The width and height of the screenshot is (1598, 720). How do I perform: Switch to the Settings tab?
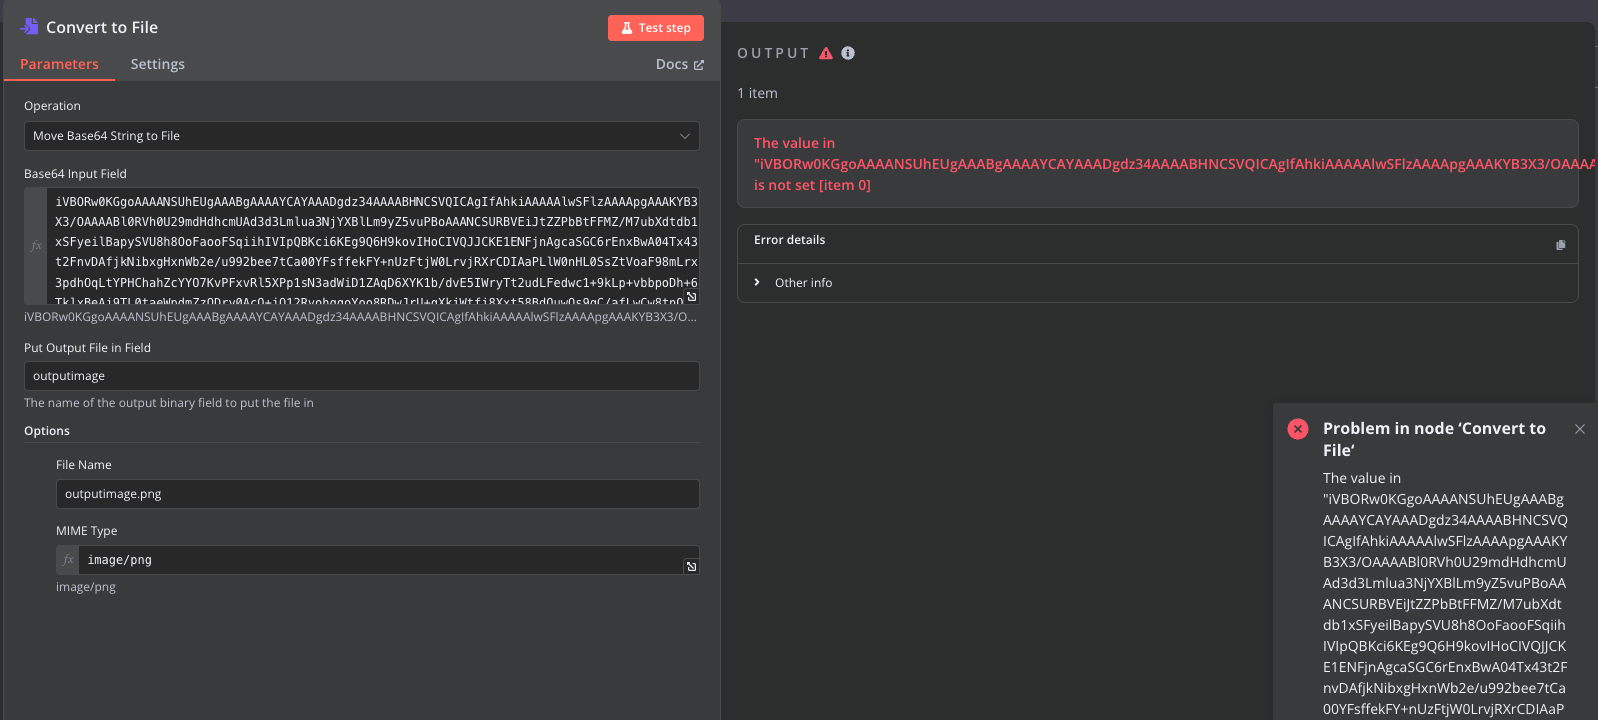pos(158,64)
